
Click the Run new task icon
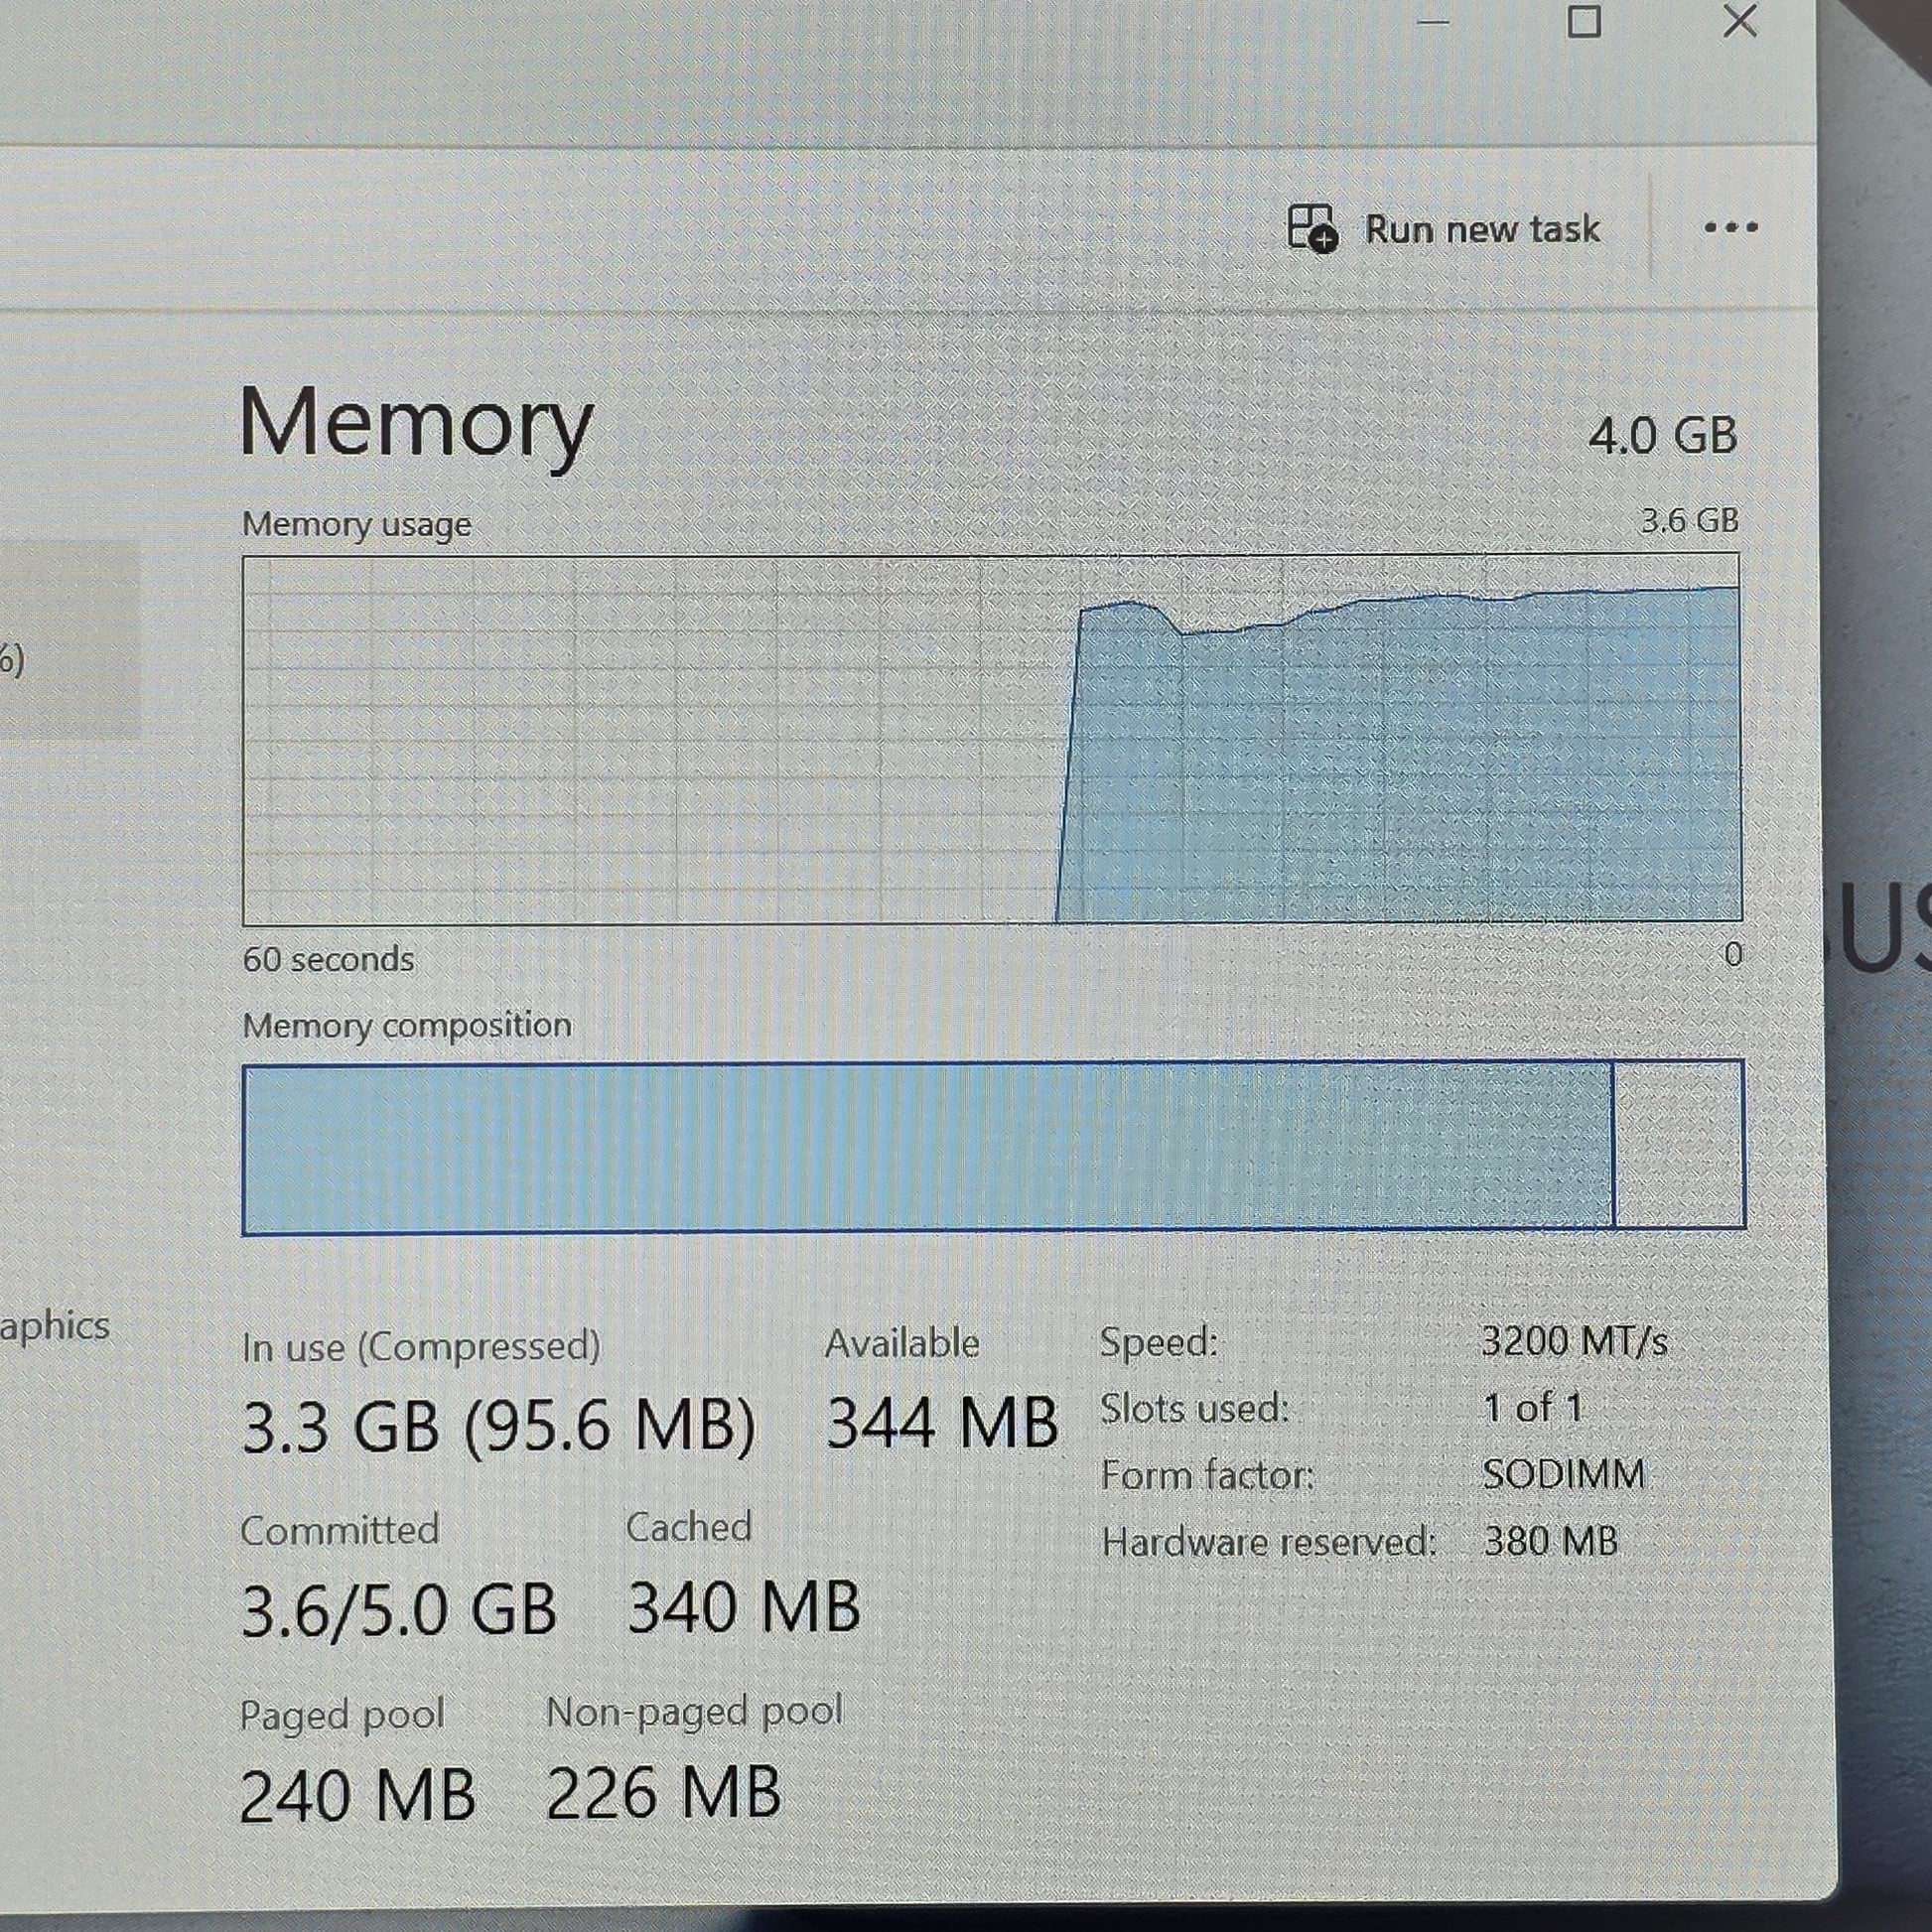[1311, 228]
